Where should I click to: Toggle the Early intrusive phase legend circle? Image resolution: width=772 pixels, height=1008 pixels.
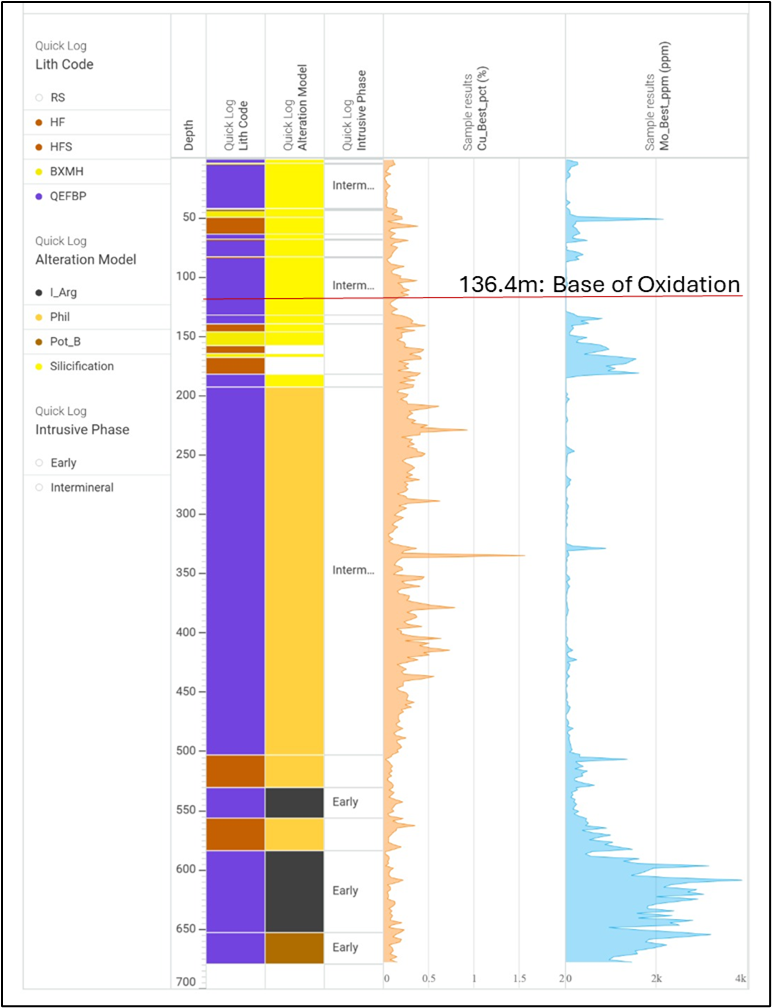(x=40, y=463)
